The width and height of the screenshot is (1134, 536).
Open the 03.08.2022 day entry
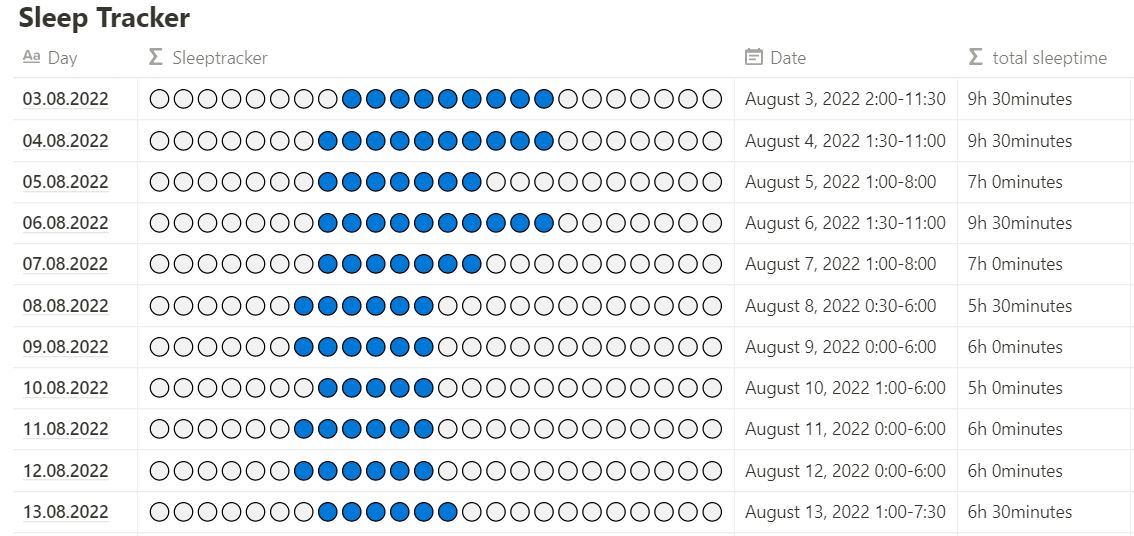click(66, 99)
